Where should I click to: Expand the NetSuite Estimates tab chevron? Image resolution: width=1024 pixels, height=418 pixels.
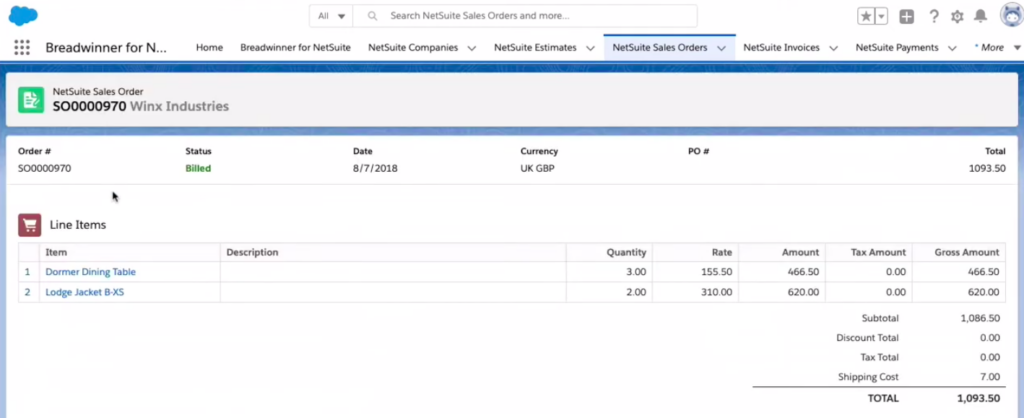click(x=590, y=48)
